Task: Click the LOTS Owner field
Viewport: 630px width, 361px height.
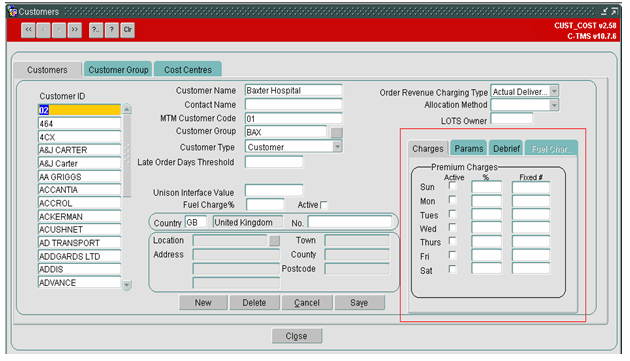Action: coord(512,119)
